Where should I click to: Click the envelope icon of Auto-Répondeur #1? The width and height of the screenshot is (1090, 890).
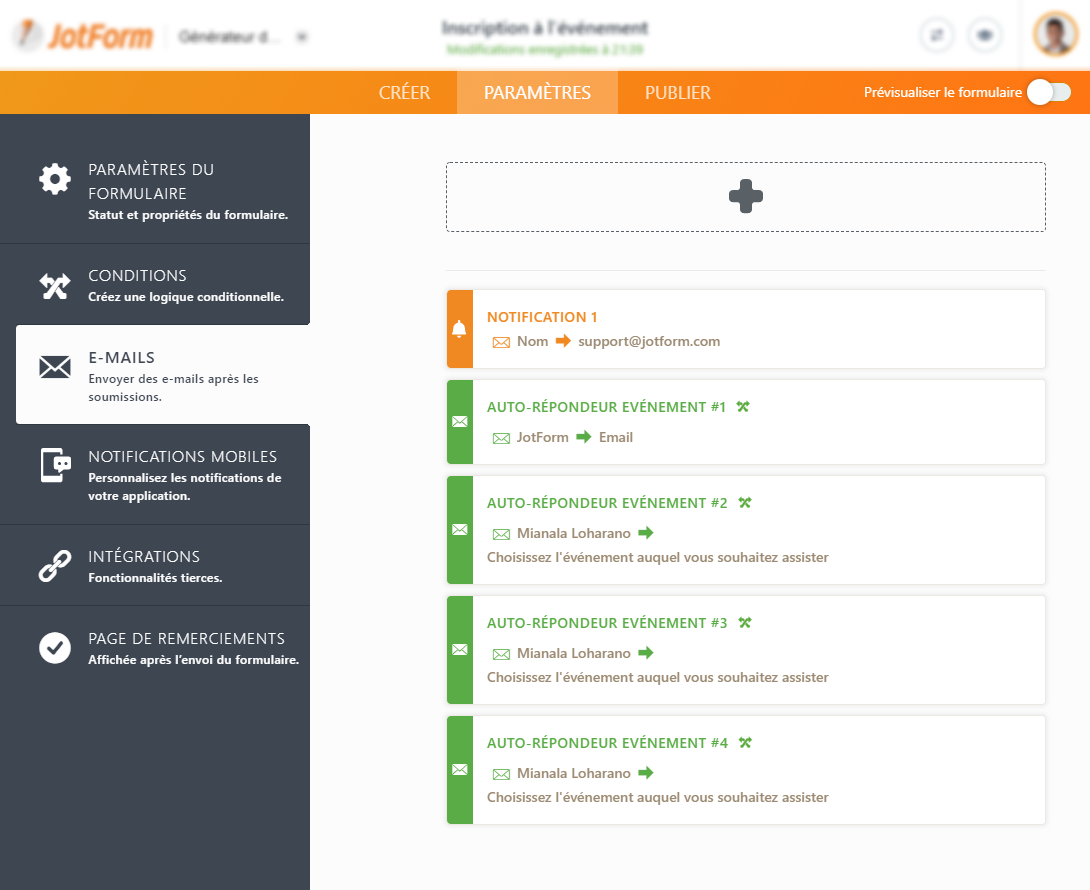(459, 422)
